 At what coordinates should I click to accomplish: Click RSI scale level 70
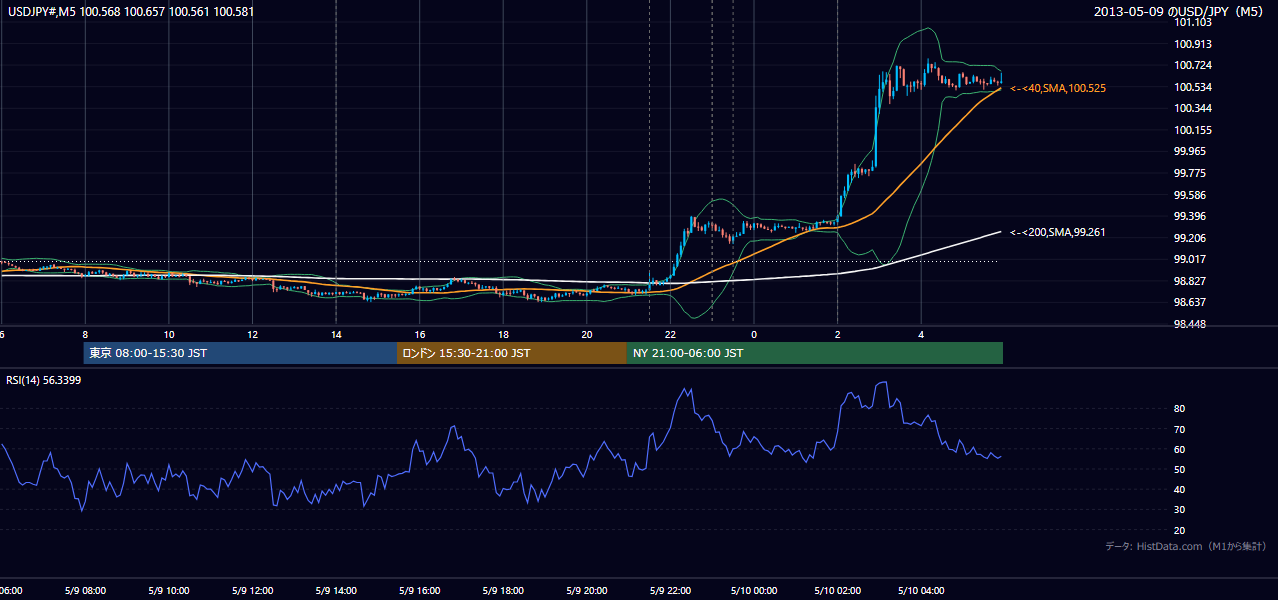[1180, 429]
